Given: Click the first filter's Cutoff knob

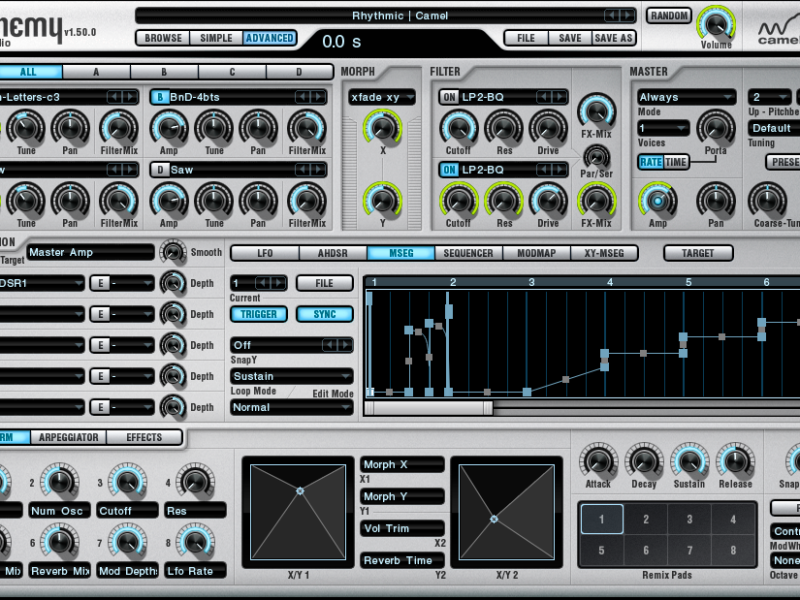Looking at the screenshot, I should point(458,128).
